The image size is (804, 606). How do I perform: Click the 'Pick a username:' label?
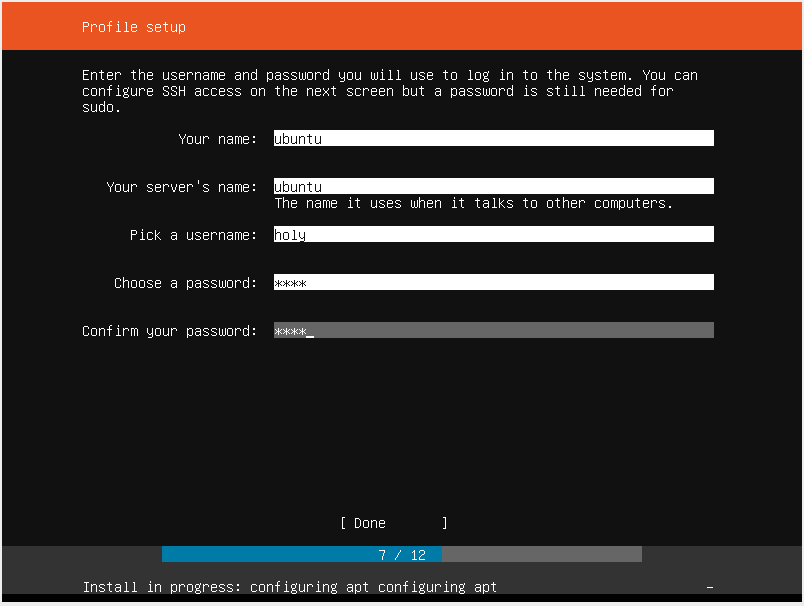(x=193, y=235)
